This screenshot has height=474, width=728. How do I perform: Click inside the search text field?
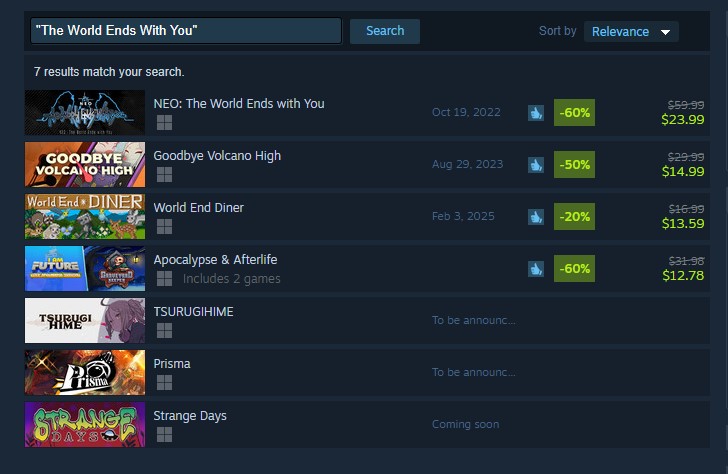pyautogui.click(x=186, y=31)
